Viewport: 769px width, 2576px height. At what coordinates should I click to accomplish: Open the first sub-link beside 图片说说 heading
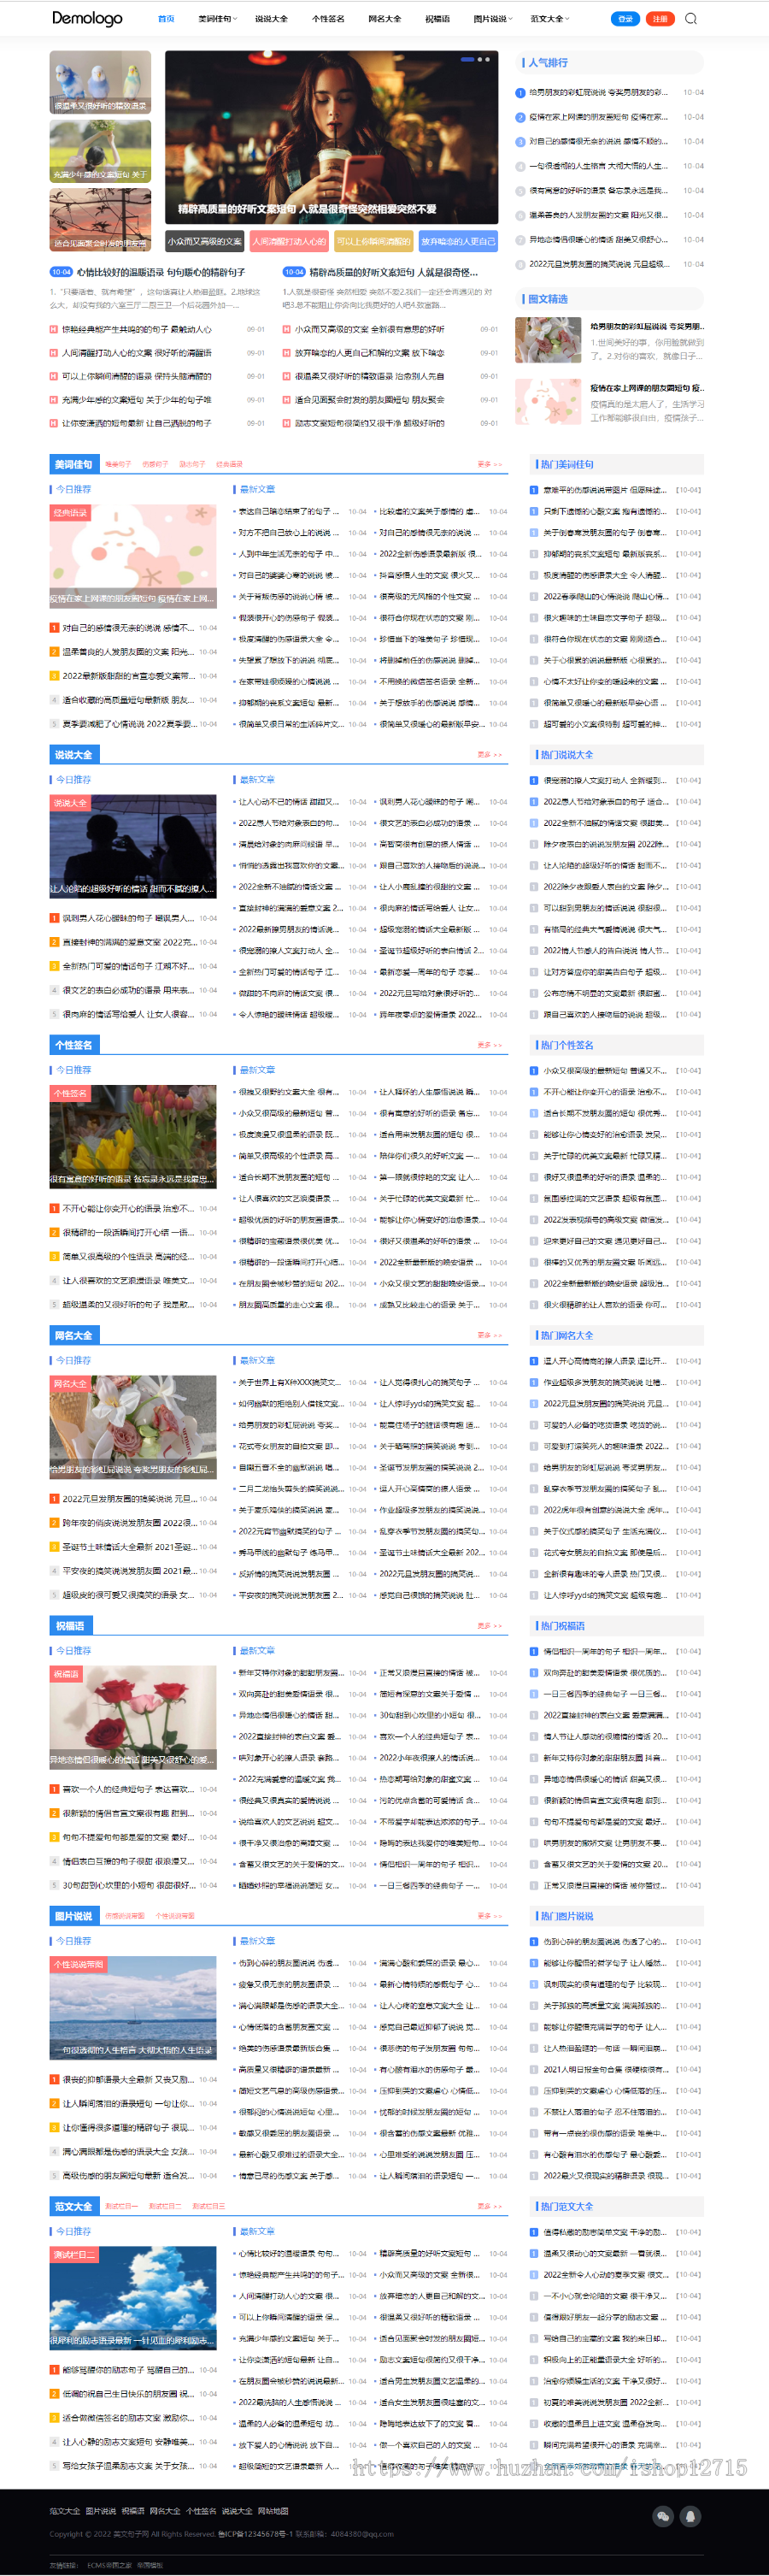[x=125, y=1917]
